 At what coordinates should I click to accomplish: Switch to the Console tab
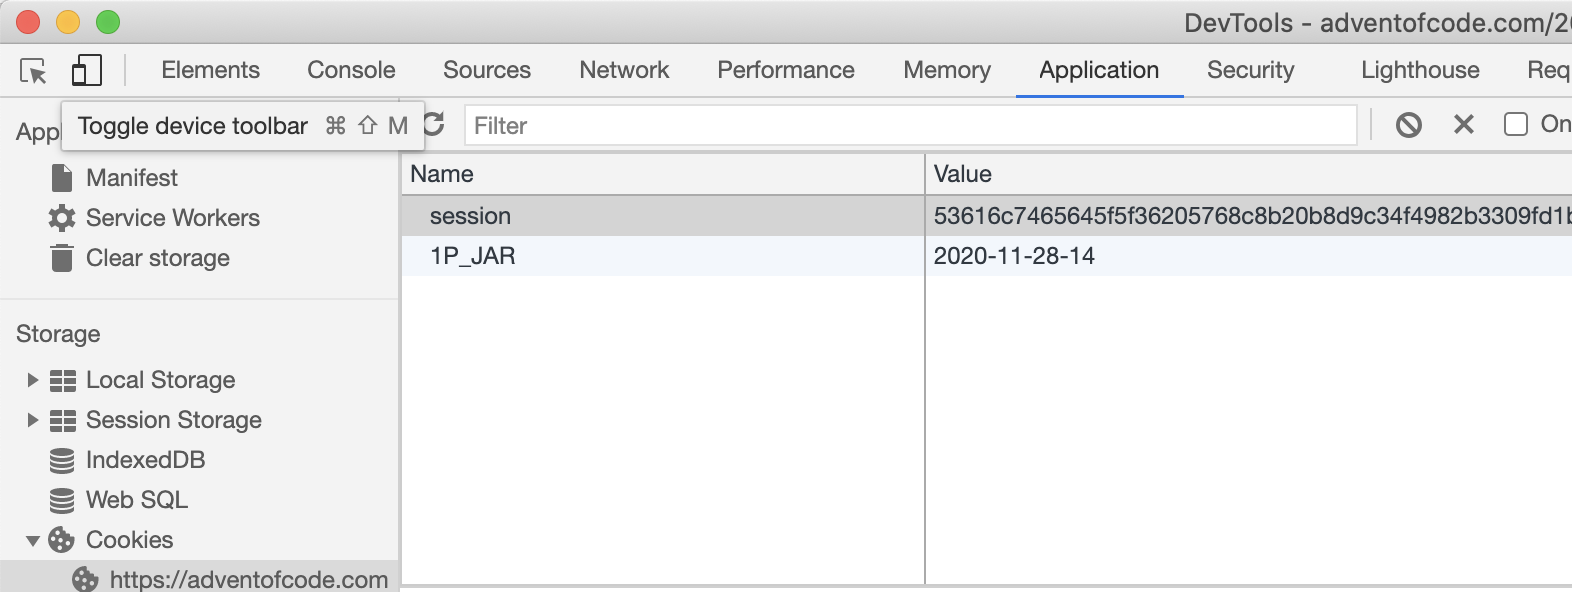tap(351, 70)
